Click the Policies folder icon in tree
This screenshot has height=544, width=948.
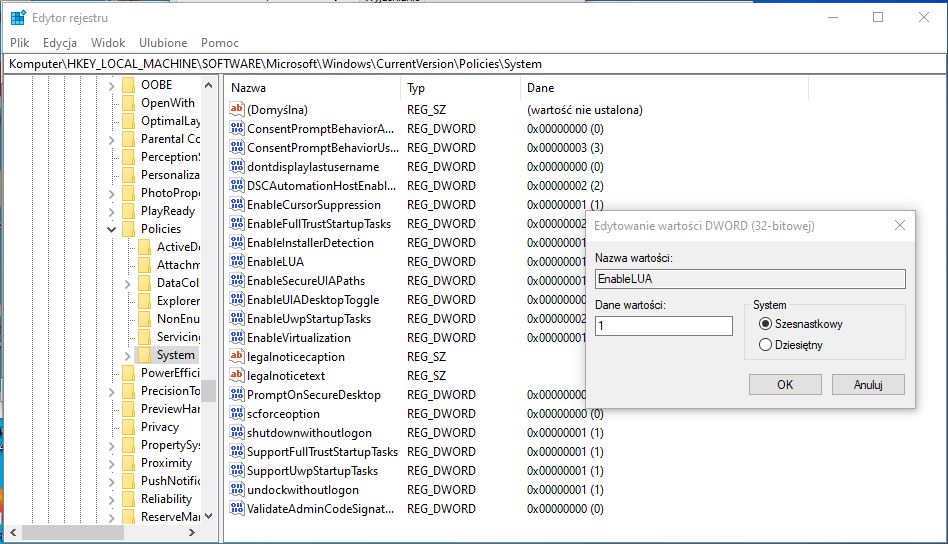pyautogui.click(x=128, y=228)
